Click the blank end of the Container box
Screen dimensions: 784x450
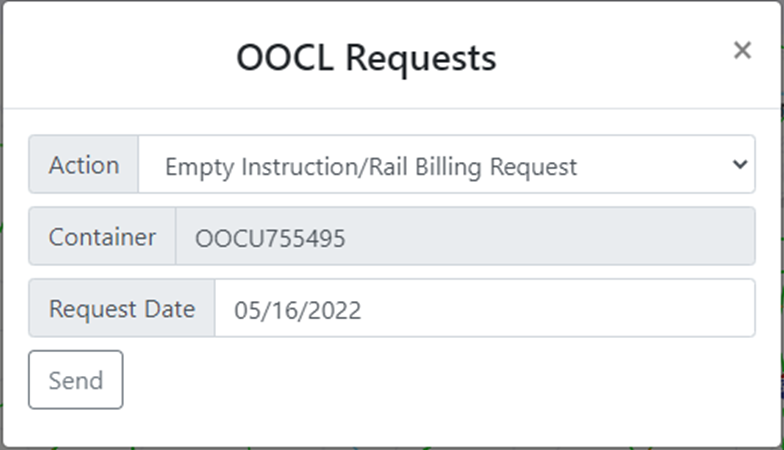tap(550, 236)
